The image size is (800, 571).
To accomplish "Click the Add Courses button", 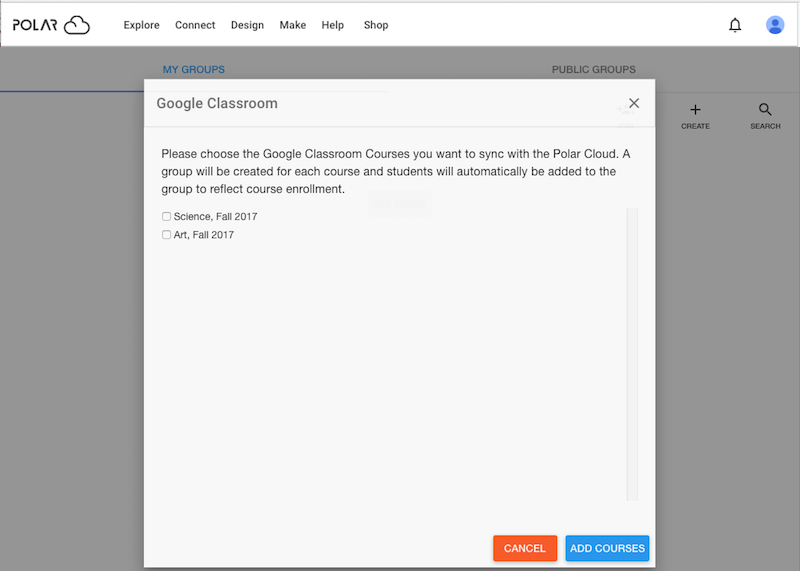I will tap(607, 548).
